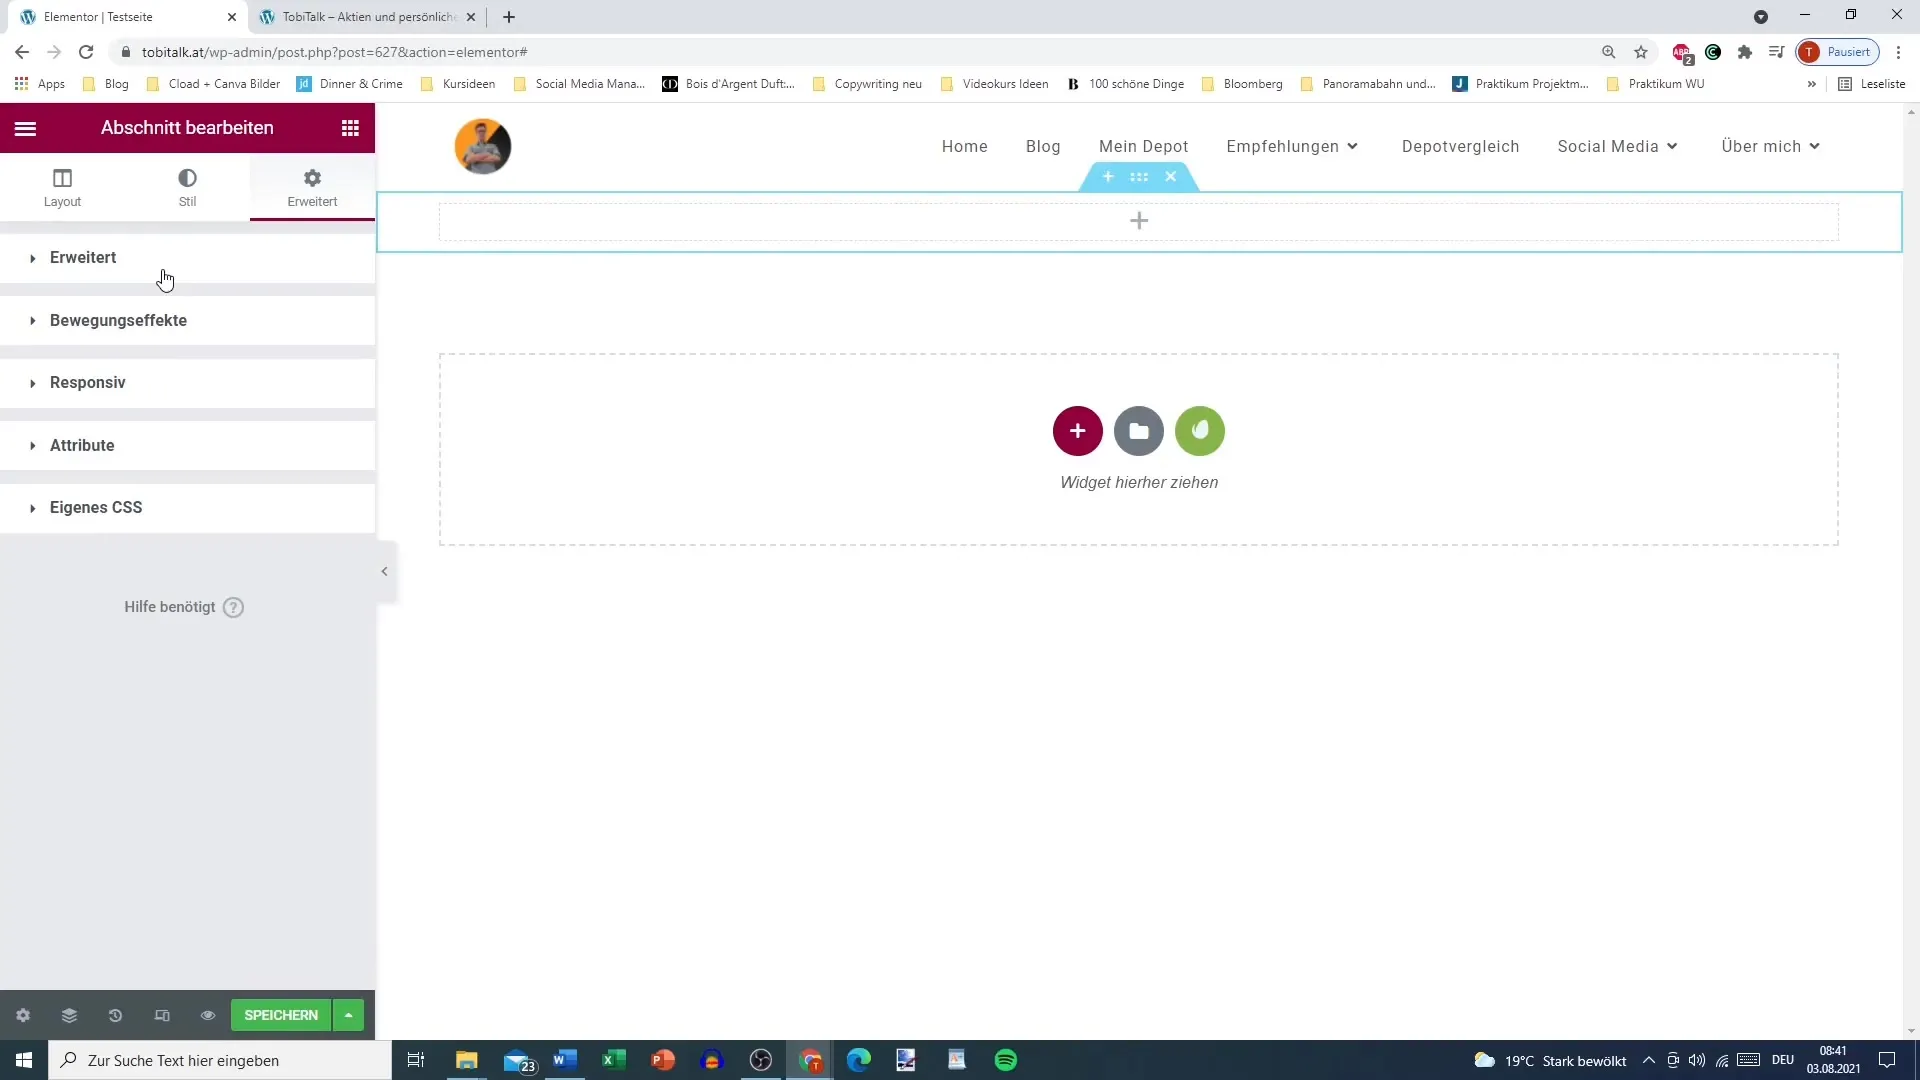
Task: Close the Elementor Testseite tab
Action: [x=232, y=17]
